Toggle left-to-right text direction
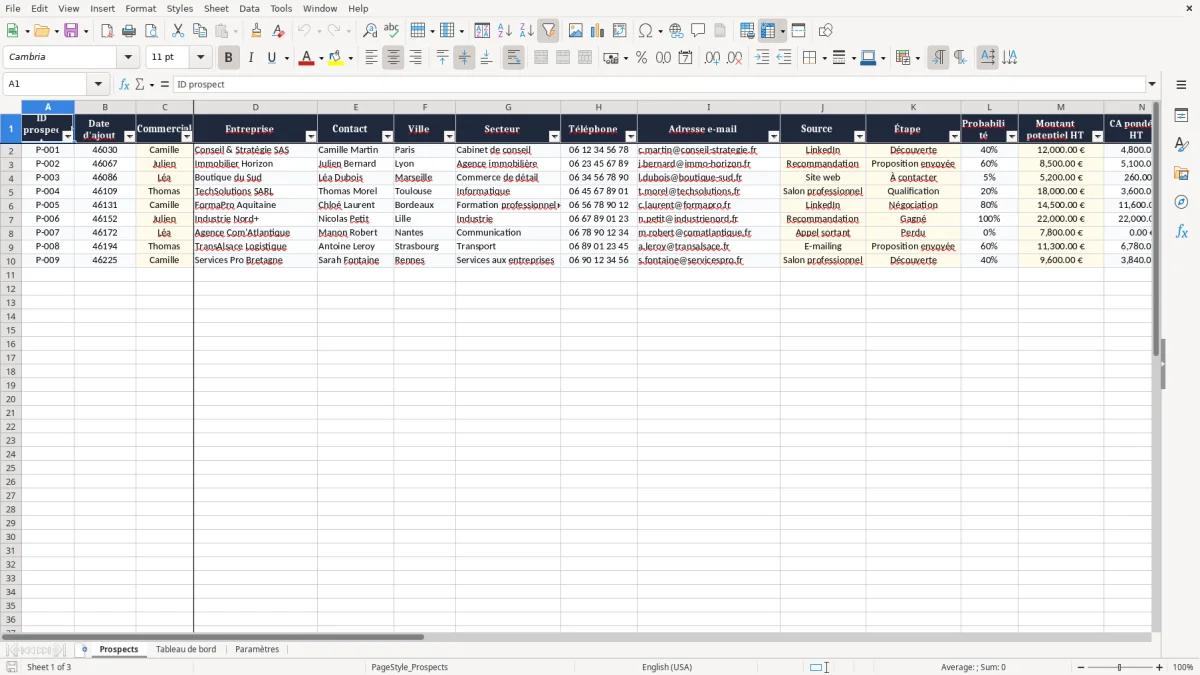 [938, 58]
